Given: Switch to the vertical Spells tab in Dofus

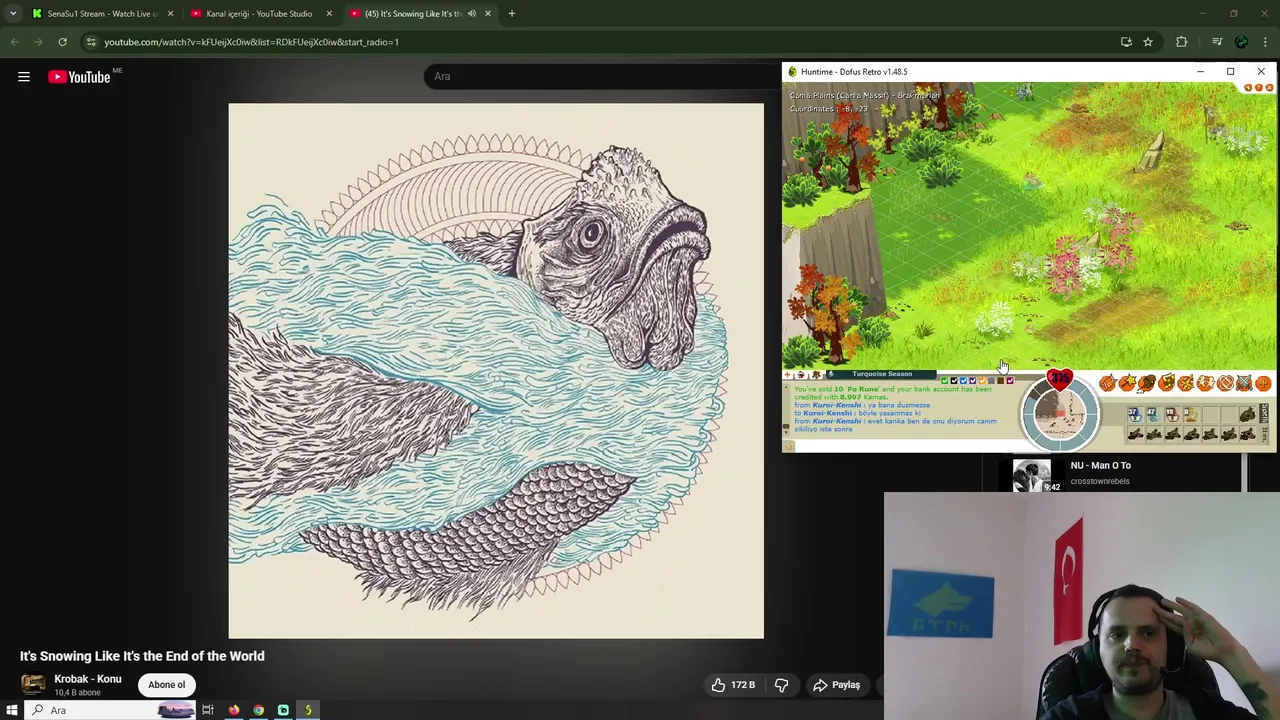Looking at the screenshot, I should [x=1264, y=413].
